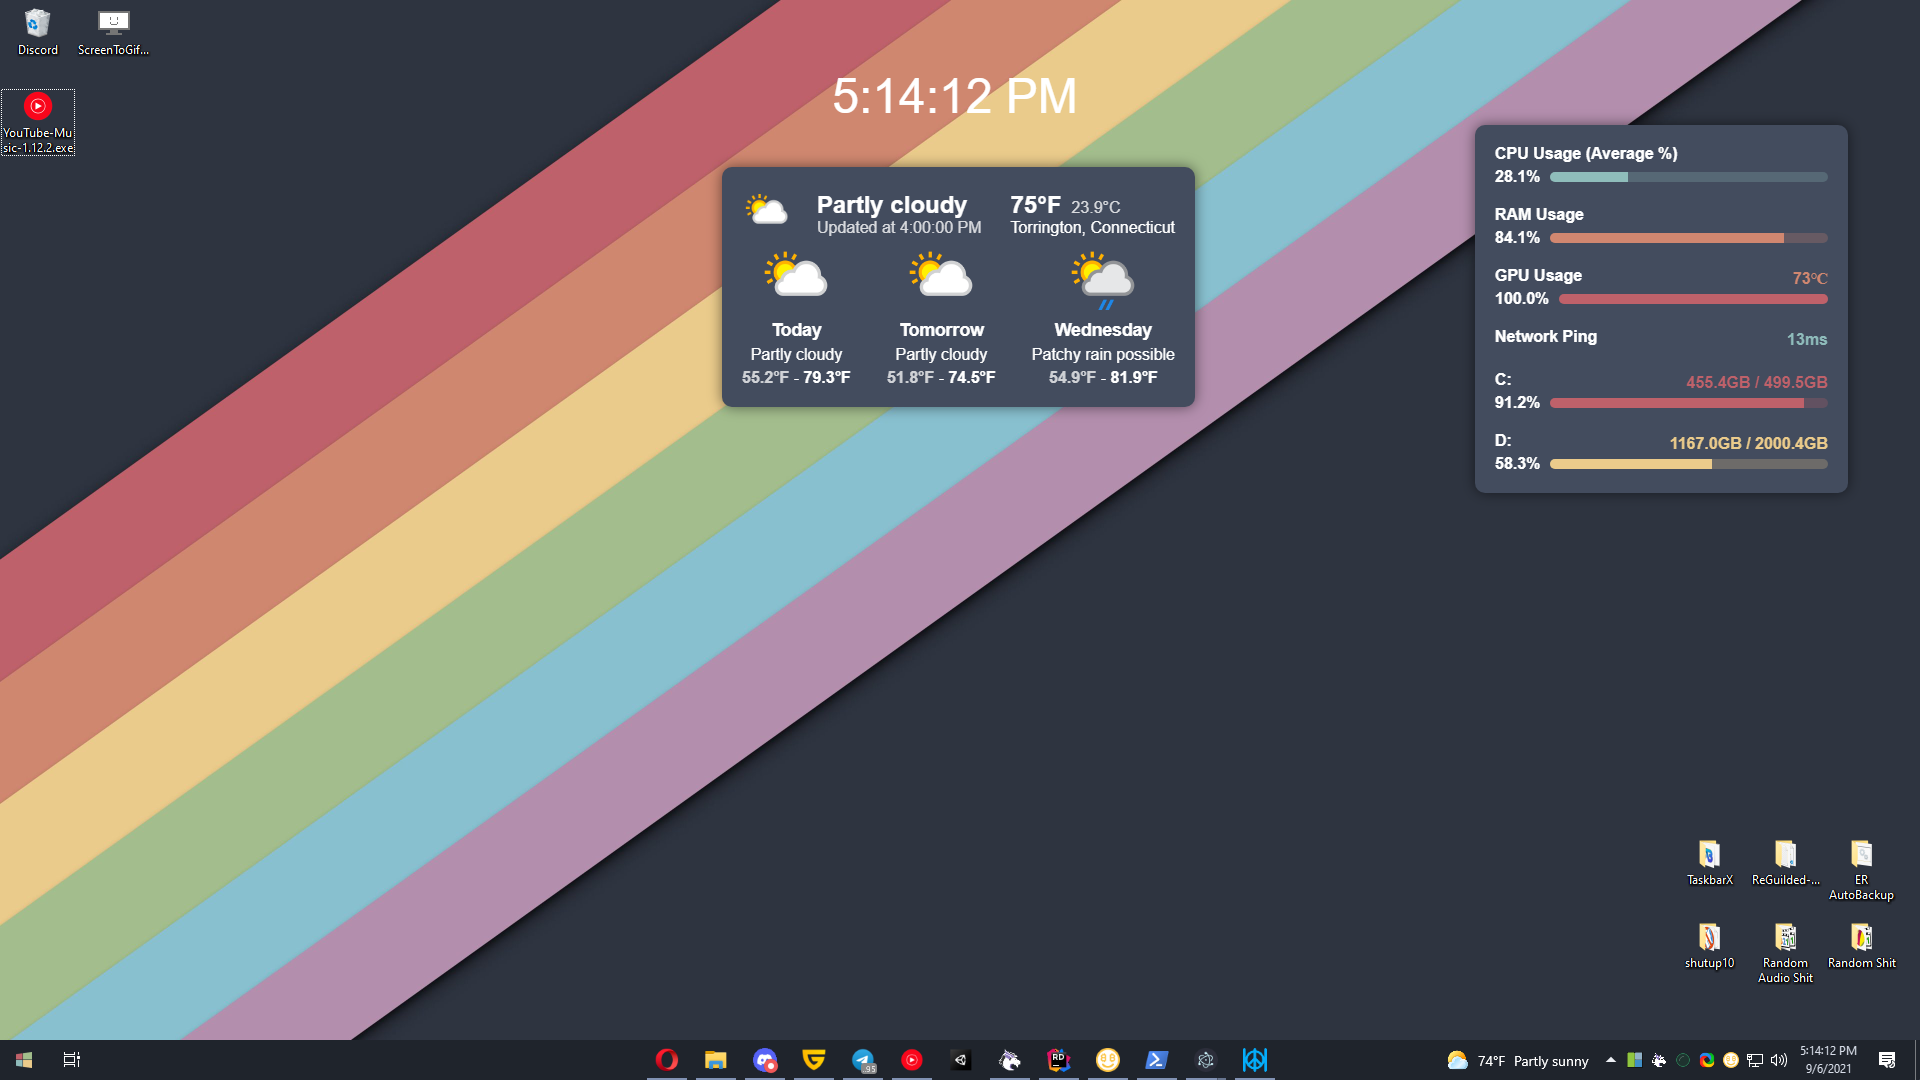The image size is (1920, 1080).
Task: Select the Recycle Bin named Discord
Action: click(x=37, y=31)
